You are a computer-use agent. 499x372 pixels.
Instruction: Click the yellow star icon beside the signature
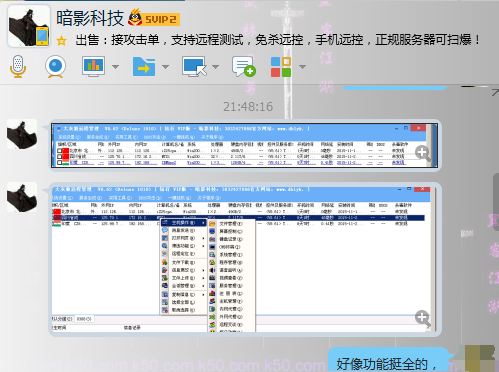(x=61, y=41)
